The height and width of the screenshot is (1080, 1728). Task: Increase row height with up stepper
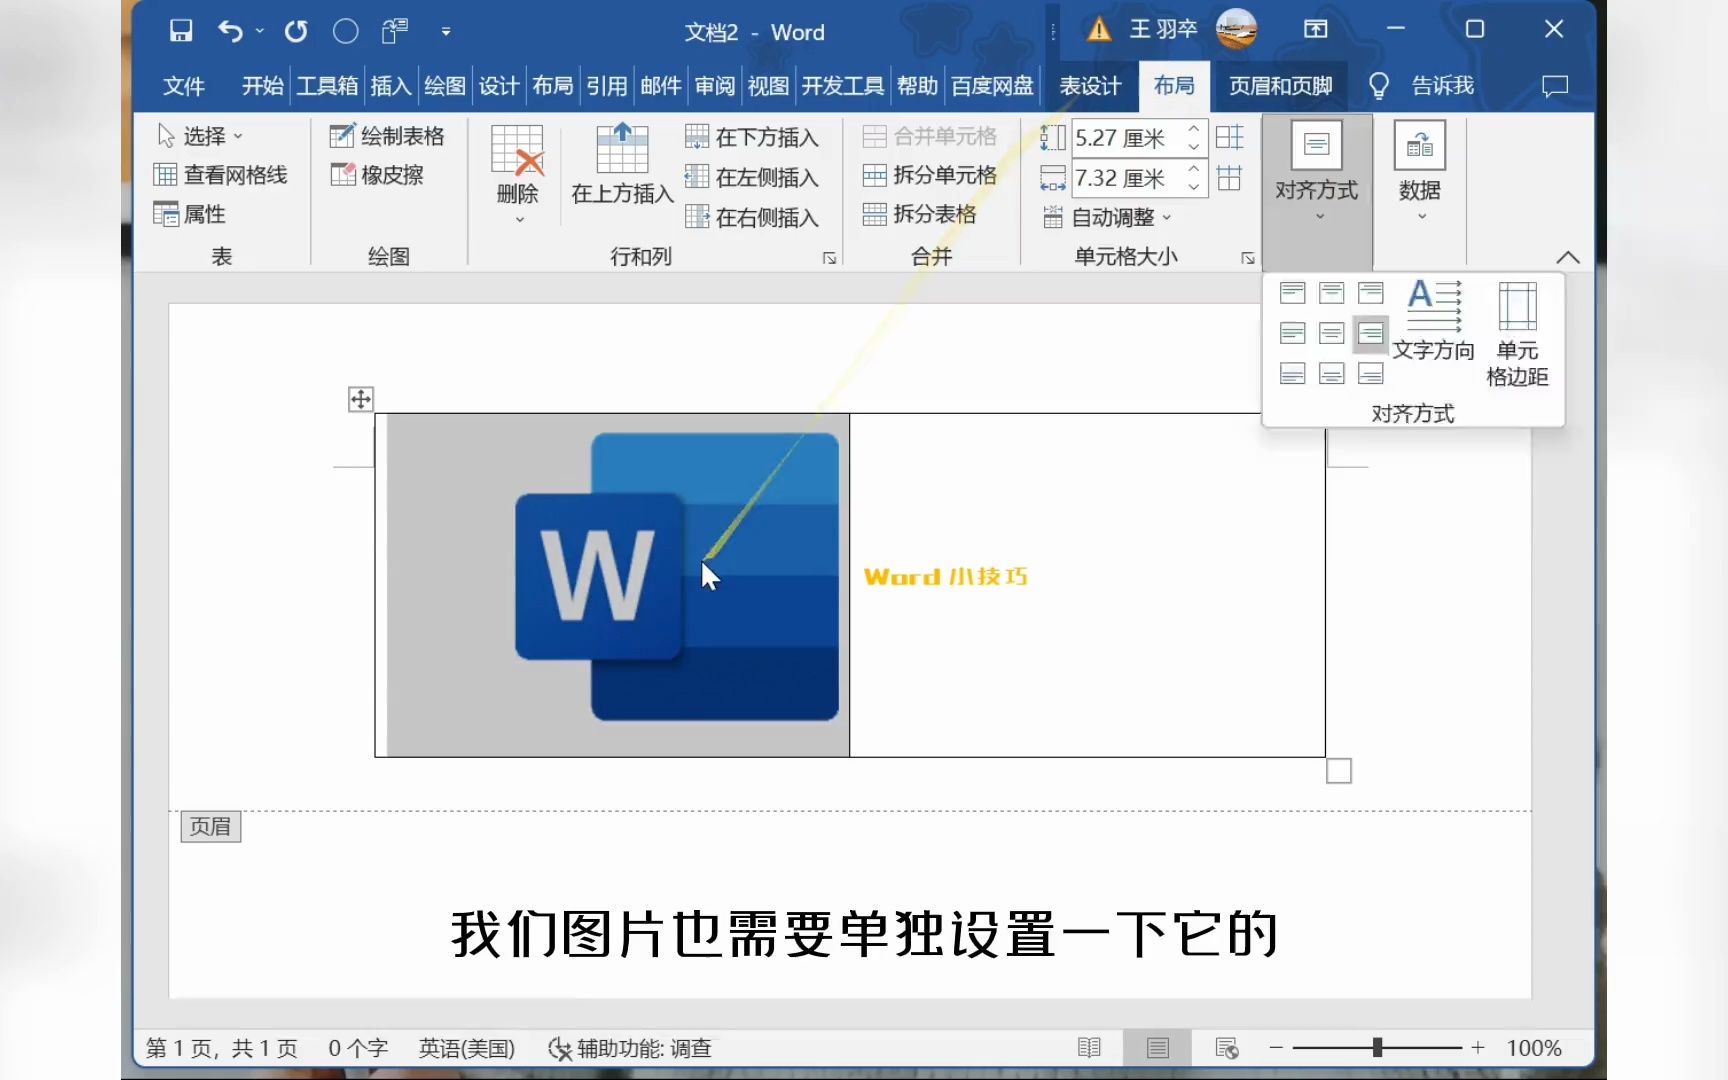[x=1194, y=128]
